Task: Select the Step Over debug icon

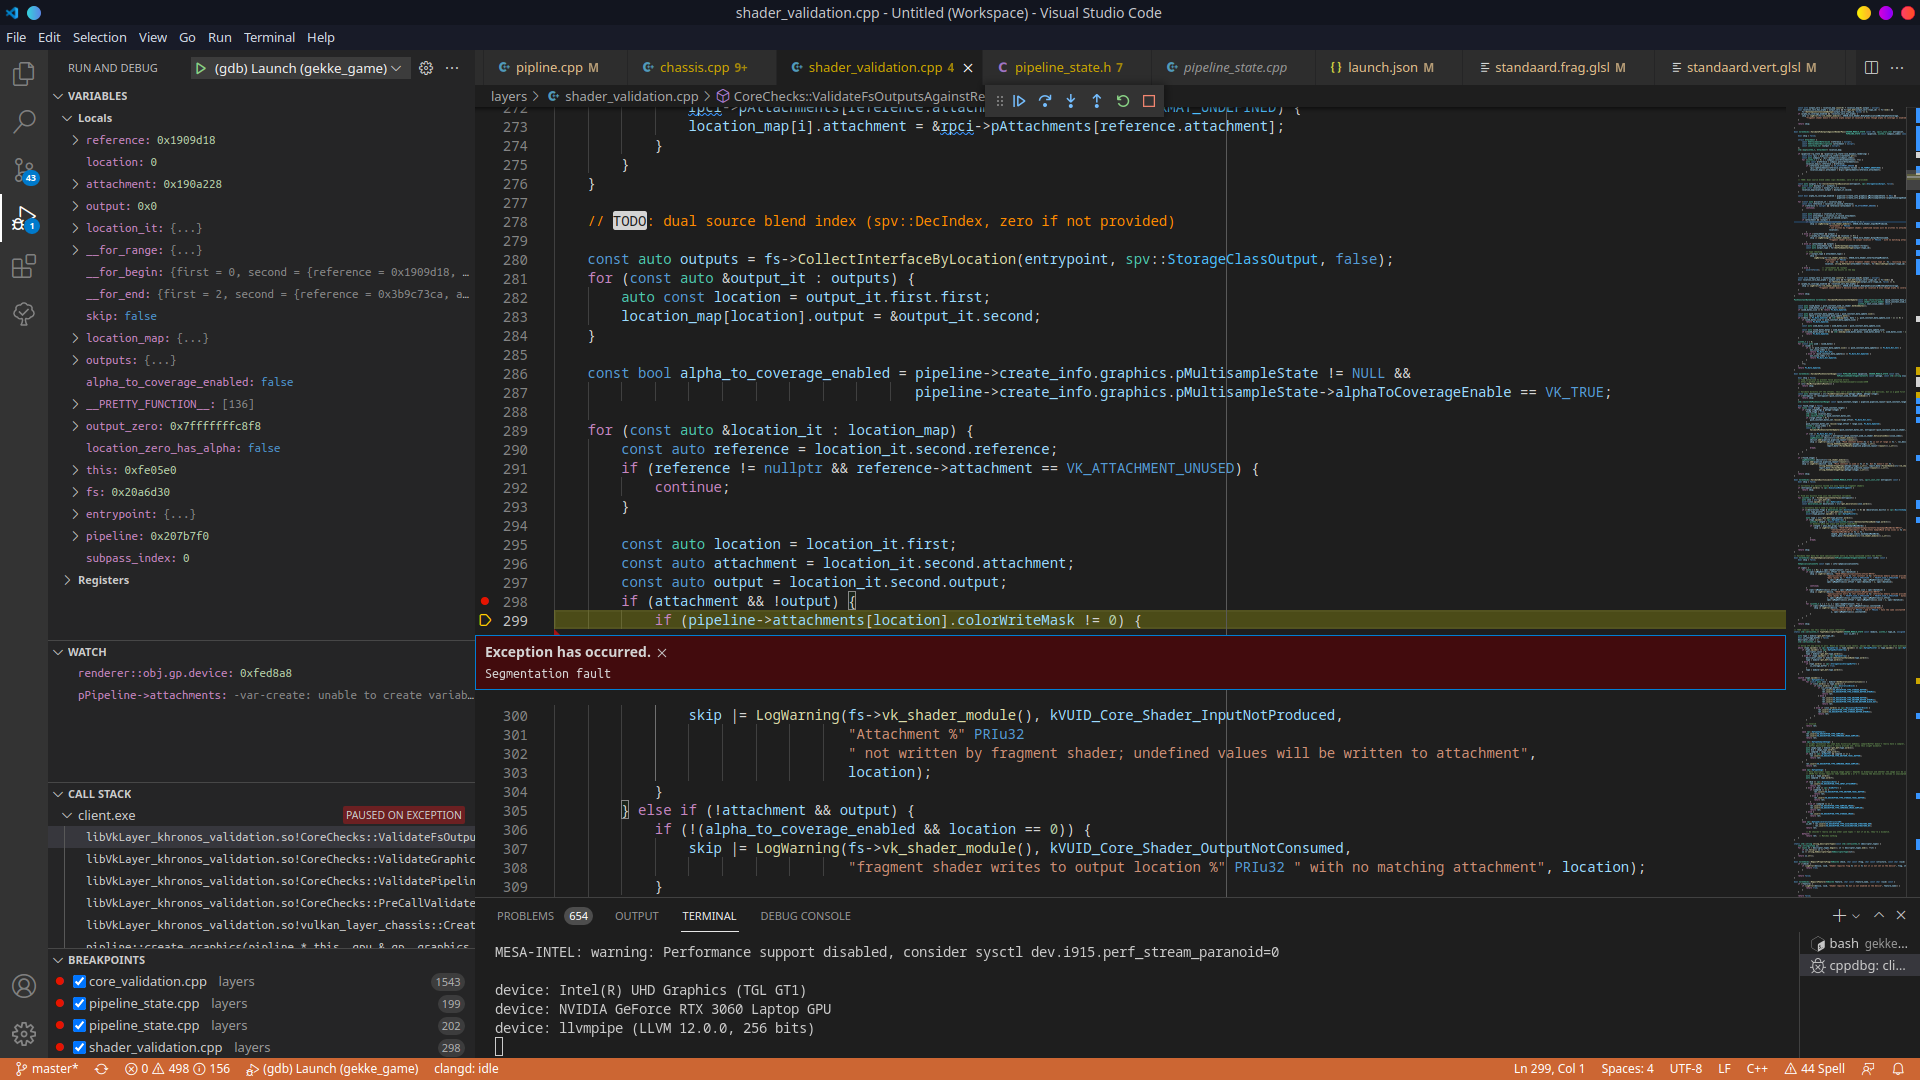Action: [x=1044, y=100]
